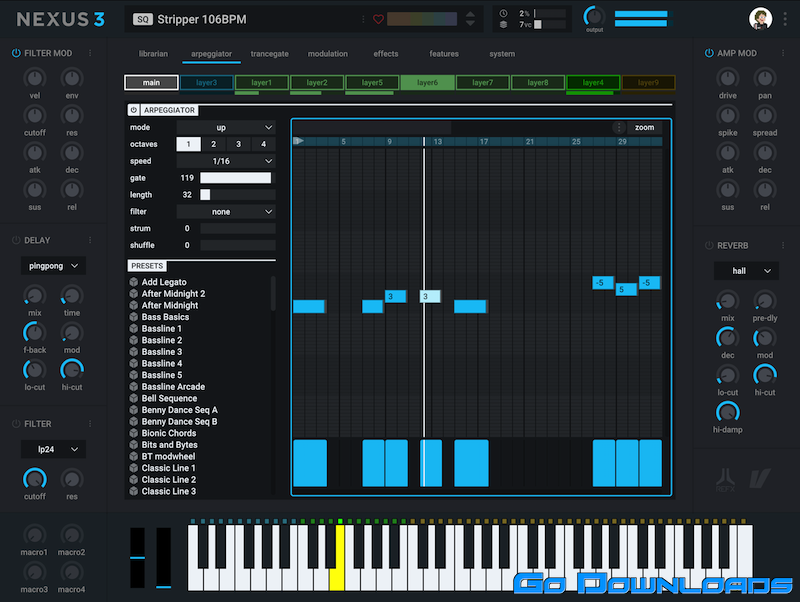Image resolution: width=800 pixels, height=602 pixels.
Task: Click the sequencer start marker flag
Action: [x=299, y=141]
